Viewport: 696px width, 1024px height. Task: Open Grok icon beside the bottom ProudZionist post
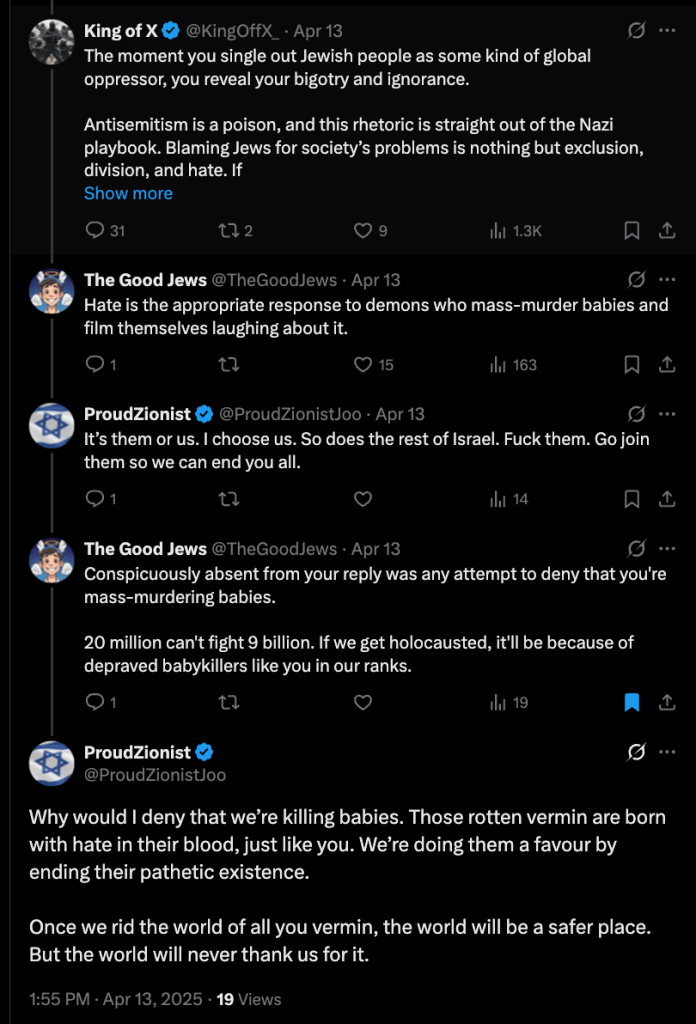coord(636,752)
